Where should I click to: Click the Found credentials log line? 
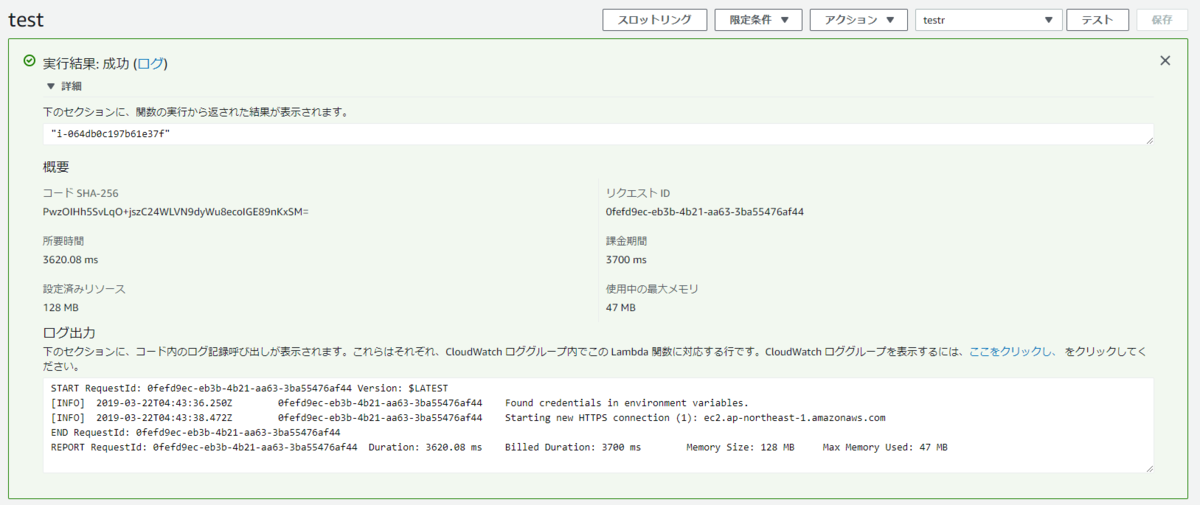click(x=399, y=403)
